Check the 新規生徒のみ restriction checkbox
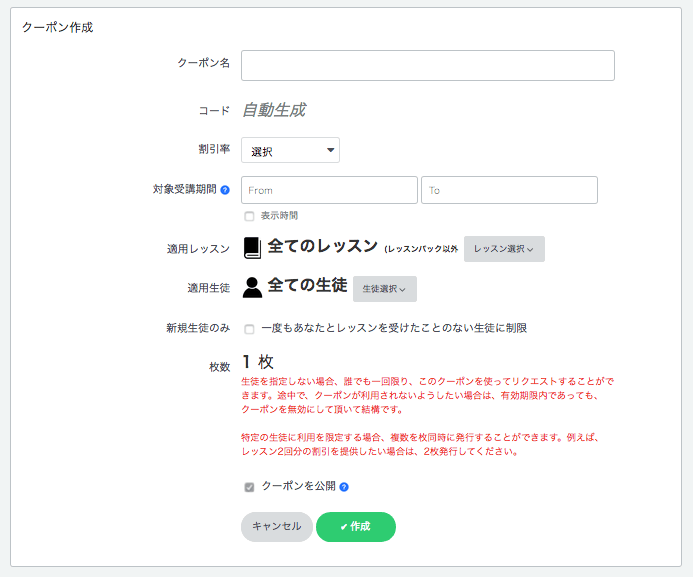The image size is (693, 577). (249, 329)
